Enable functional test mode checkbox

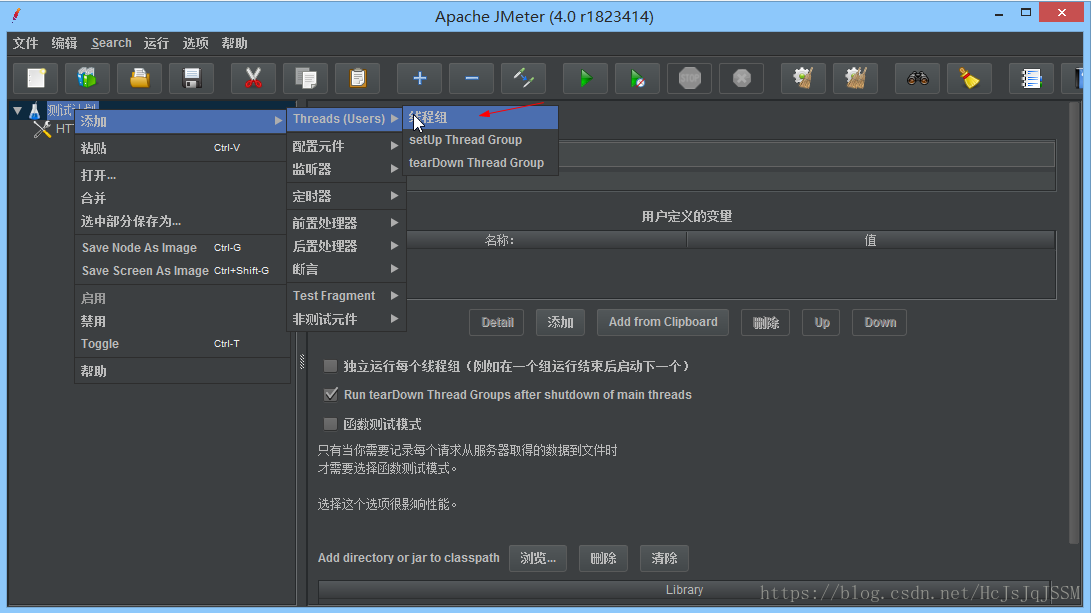tap(331, 424)
